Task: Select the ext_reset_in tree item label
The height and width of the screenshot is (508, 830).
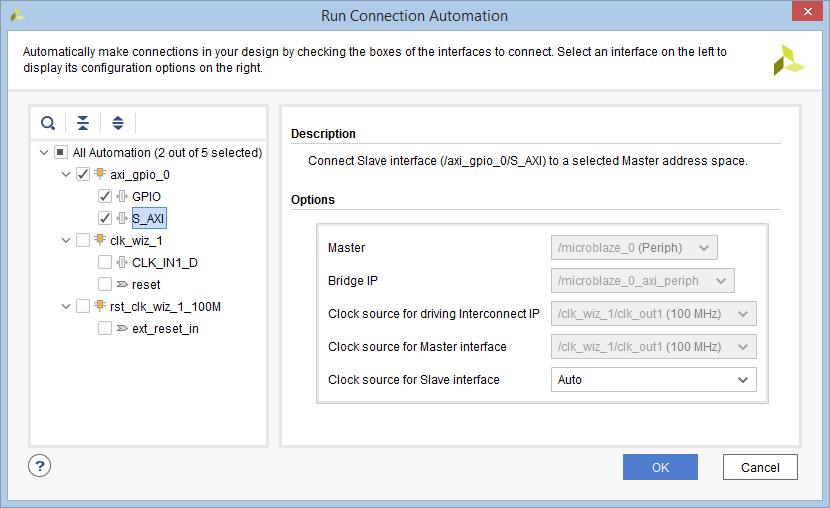Action: click(x=165, y=329)
